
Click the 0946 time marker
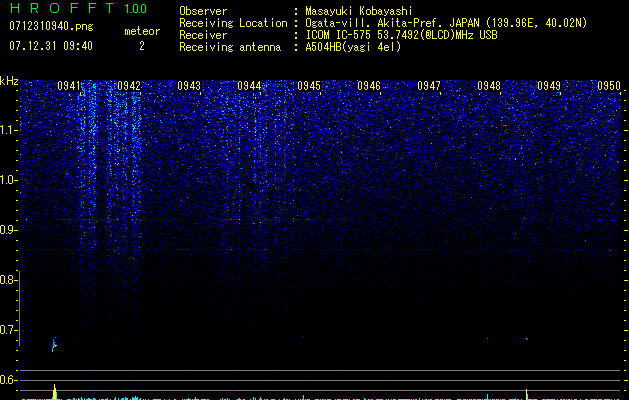coord(369,86)
